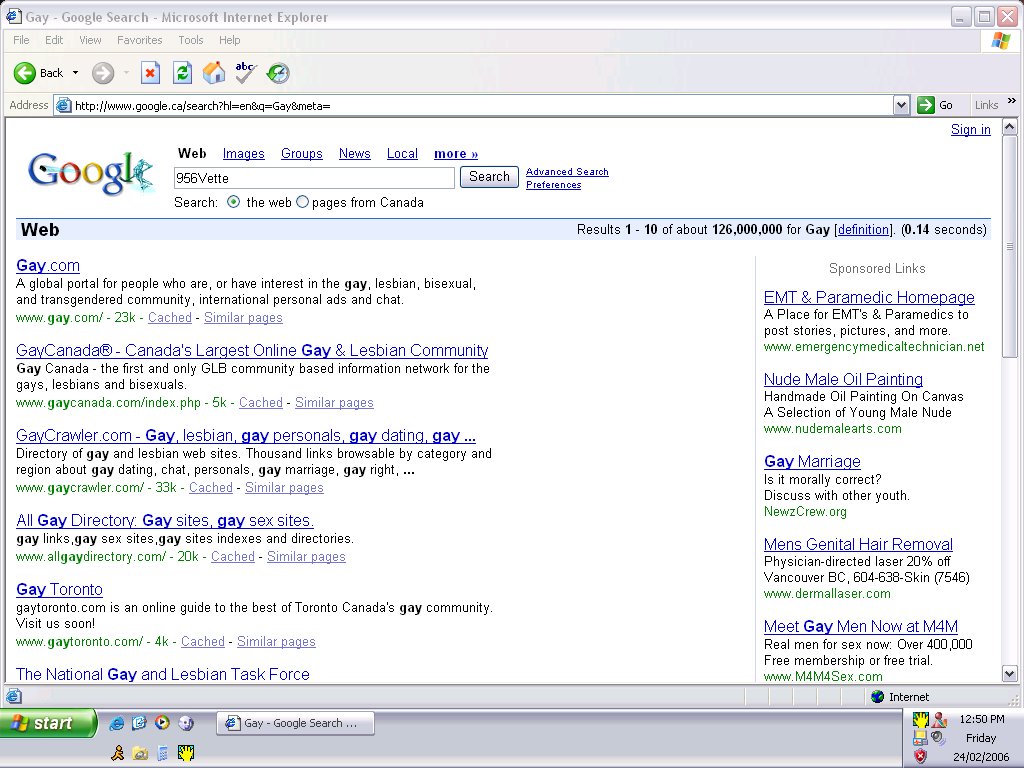Screen dimensions: 1024x768
Task: Click the network connection tray icon
Action: [920, 738]
